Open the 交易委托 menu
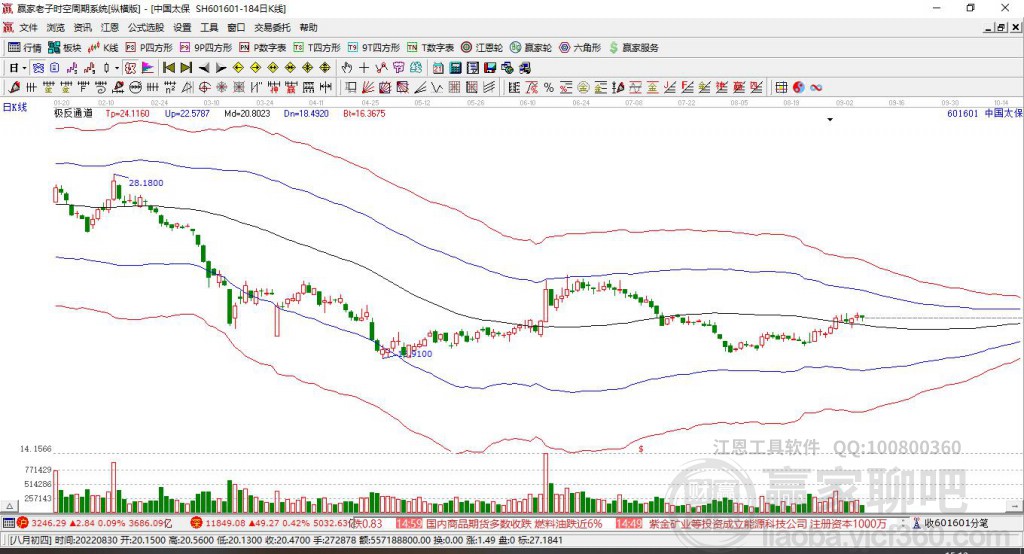This screenshot has width=1024, height=554. pyautogui.click(x=272, y=27)
